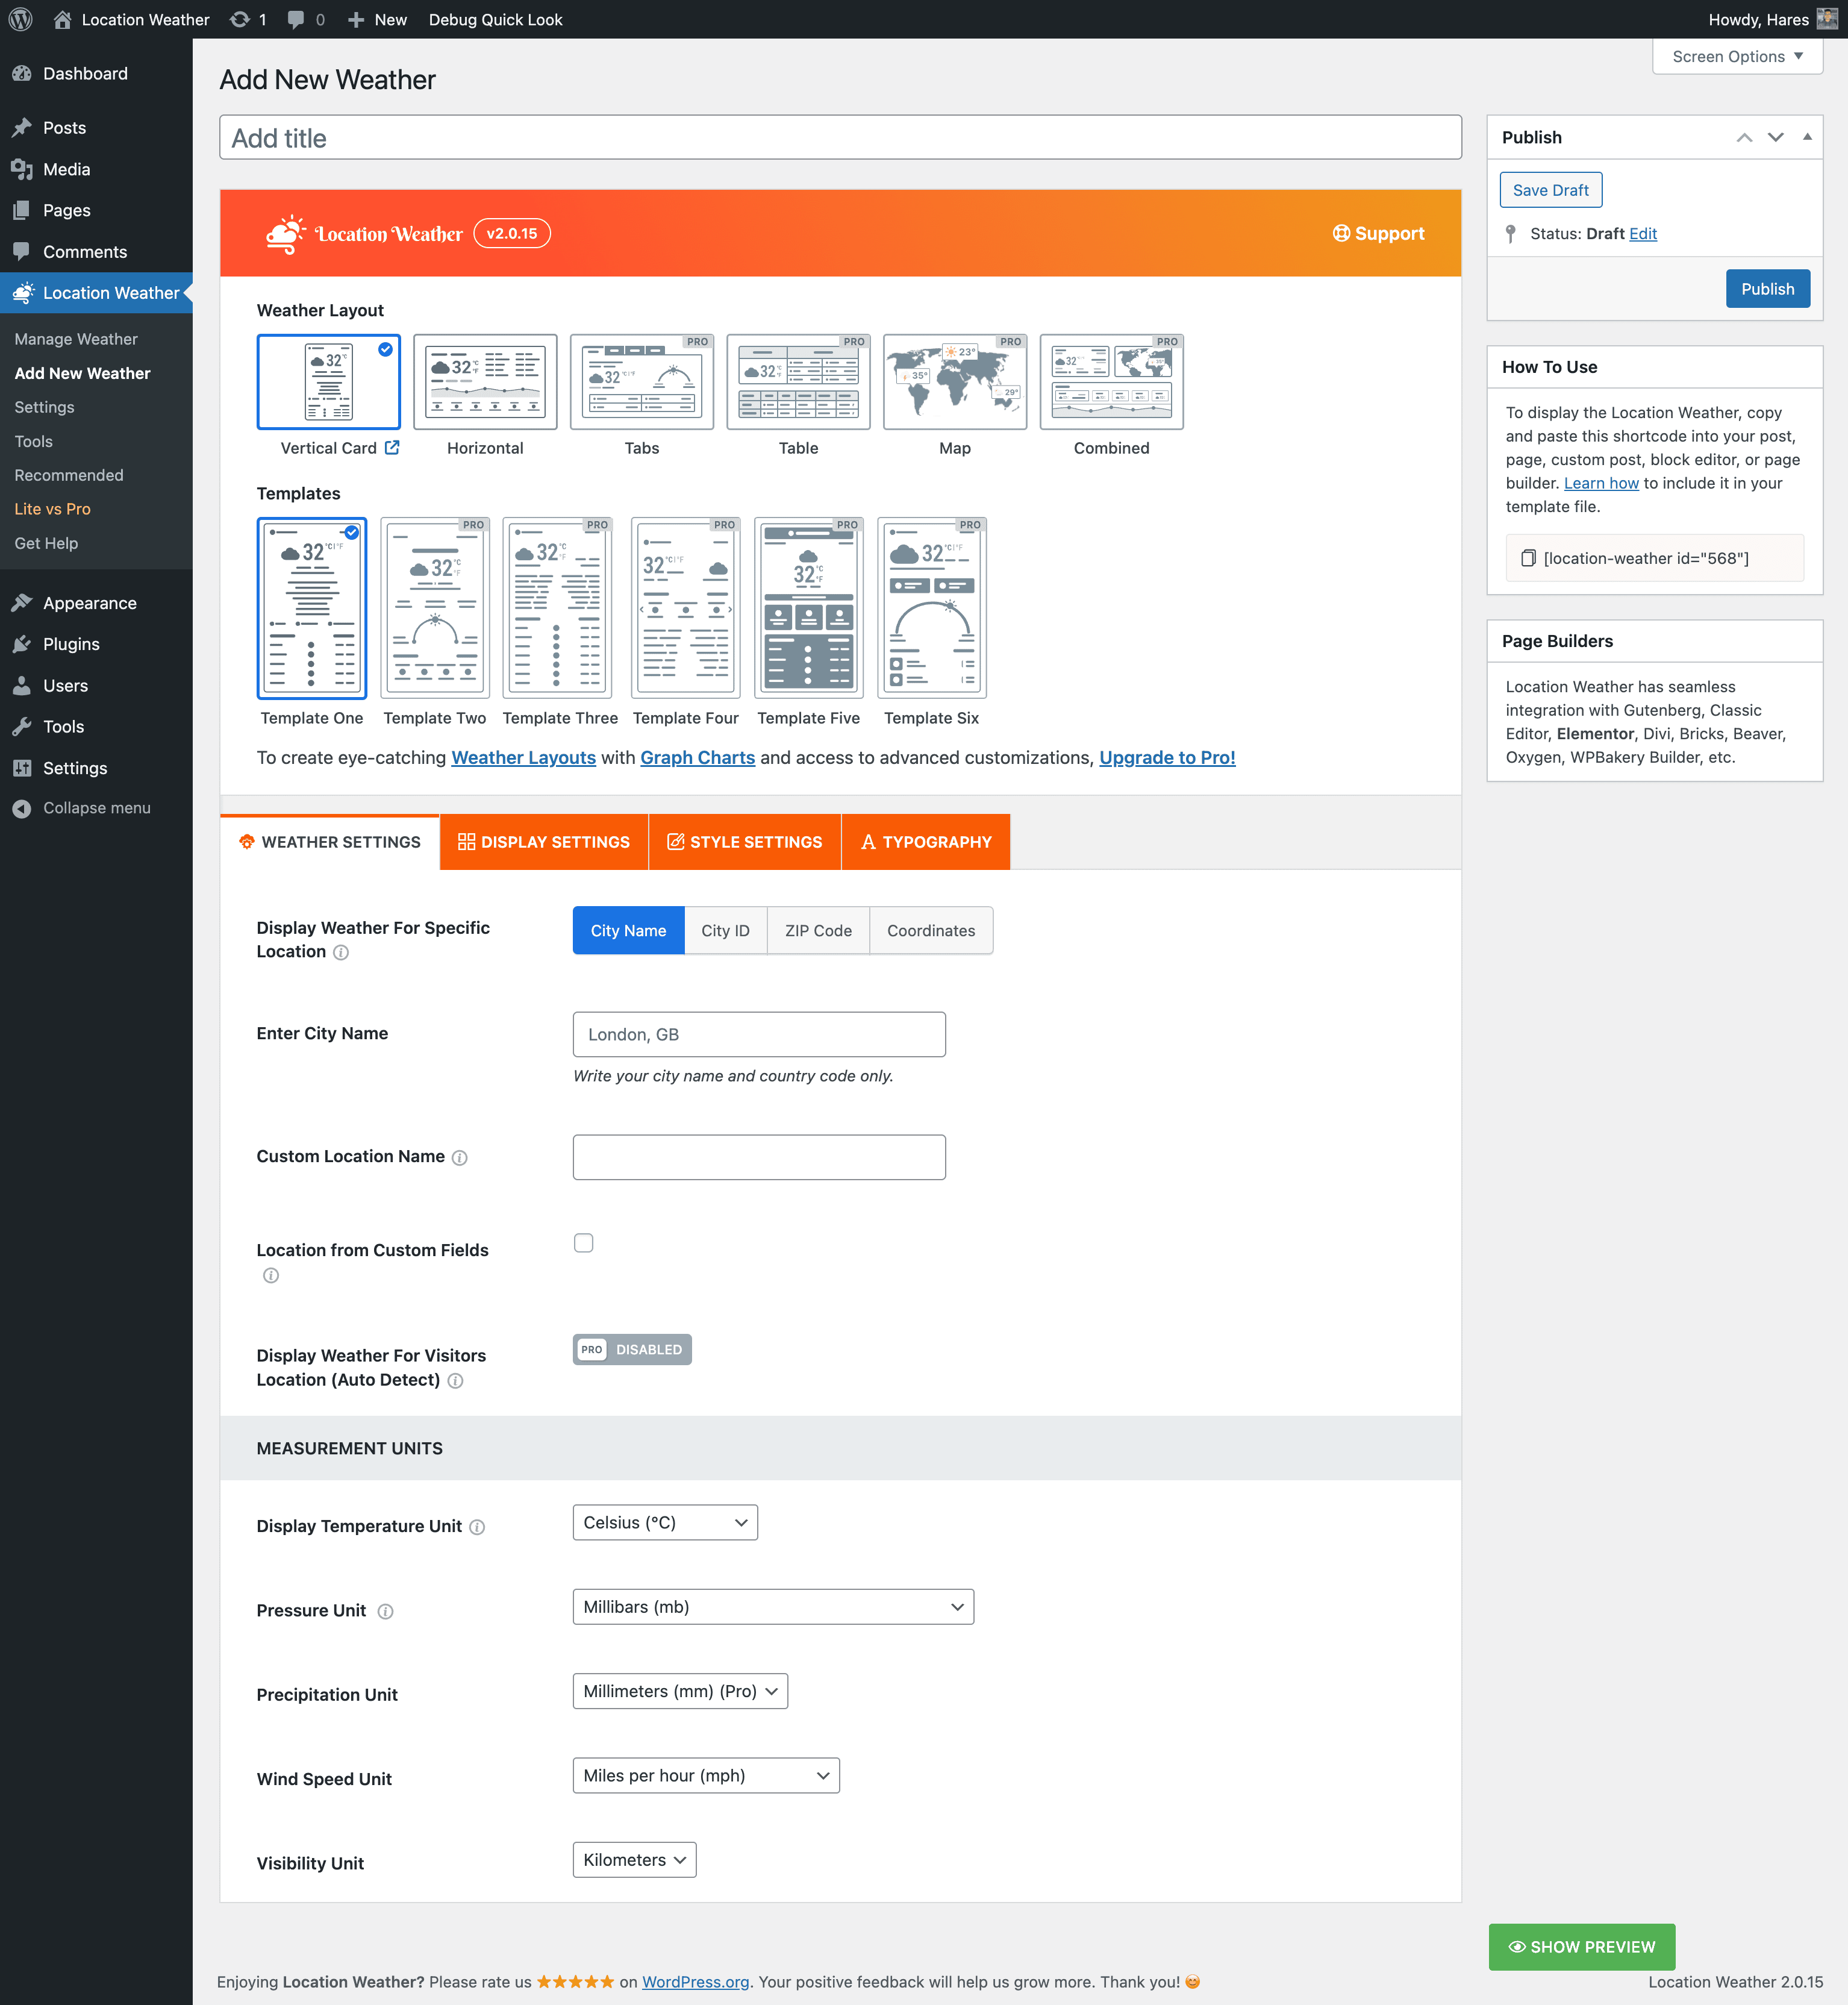
Task: Click info icon next to Pressure Unit
Action: pyautogui.click(x=386, y=1611)
